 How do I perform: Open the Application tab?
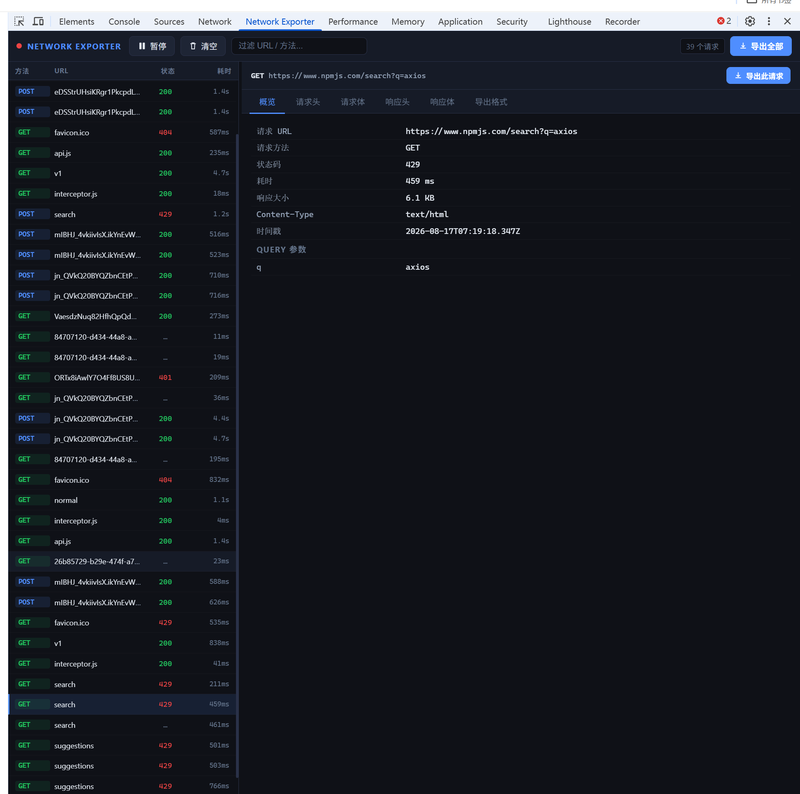460,21
